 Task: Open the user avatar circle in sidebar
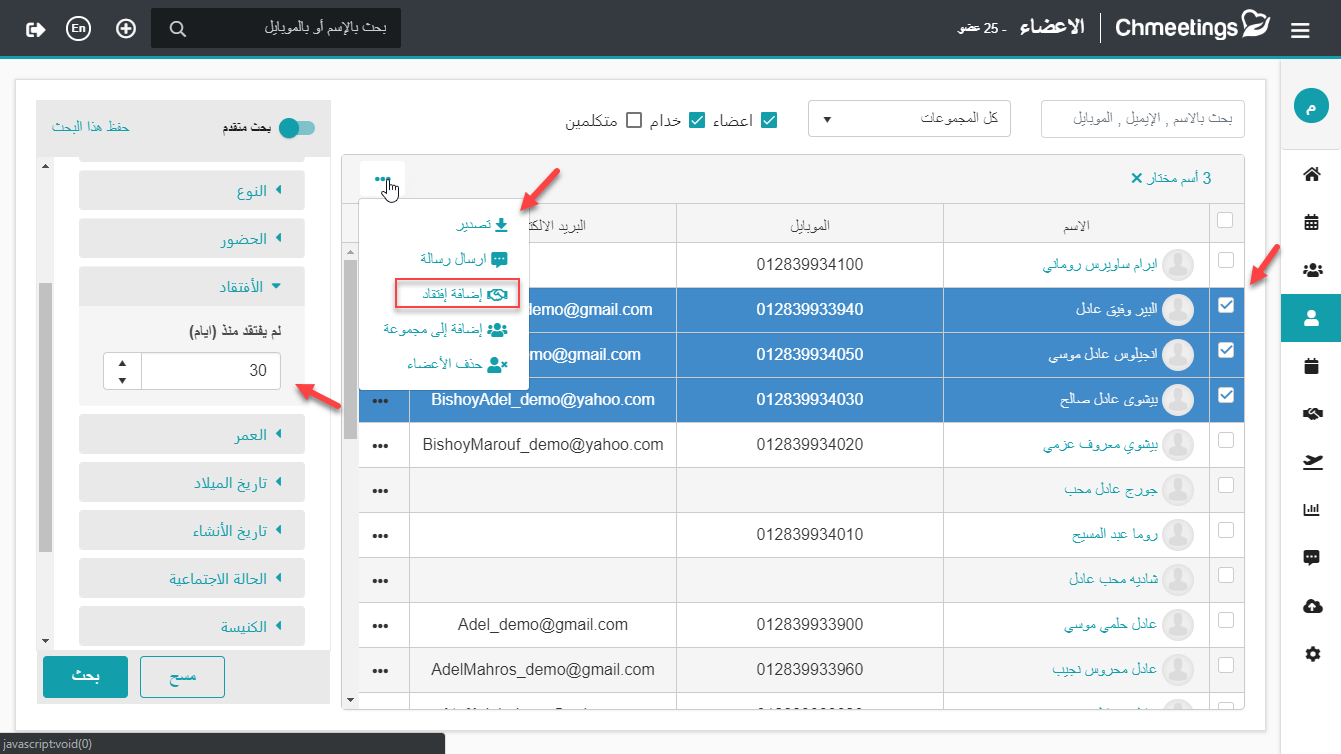[1311, 106]
